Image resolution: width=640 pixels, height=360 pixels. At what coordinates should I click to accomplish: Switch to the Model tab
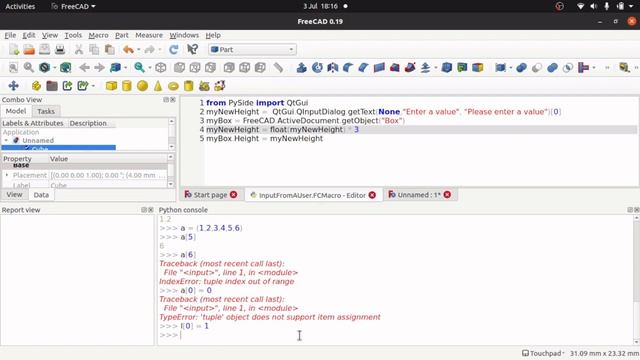(16, 111)
